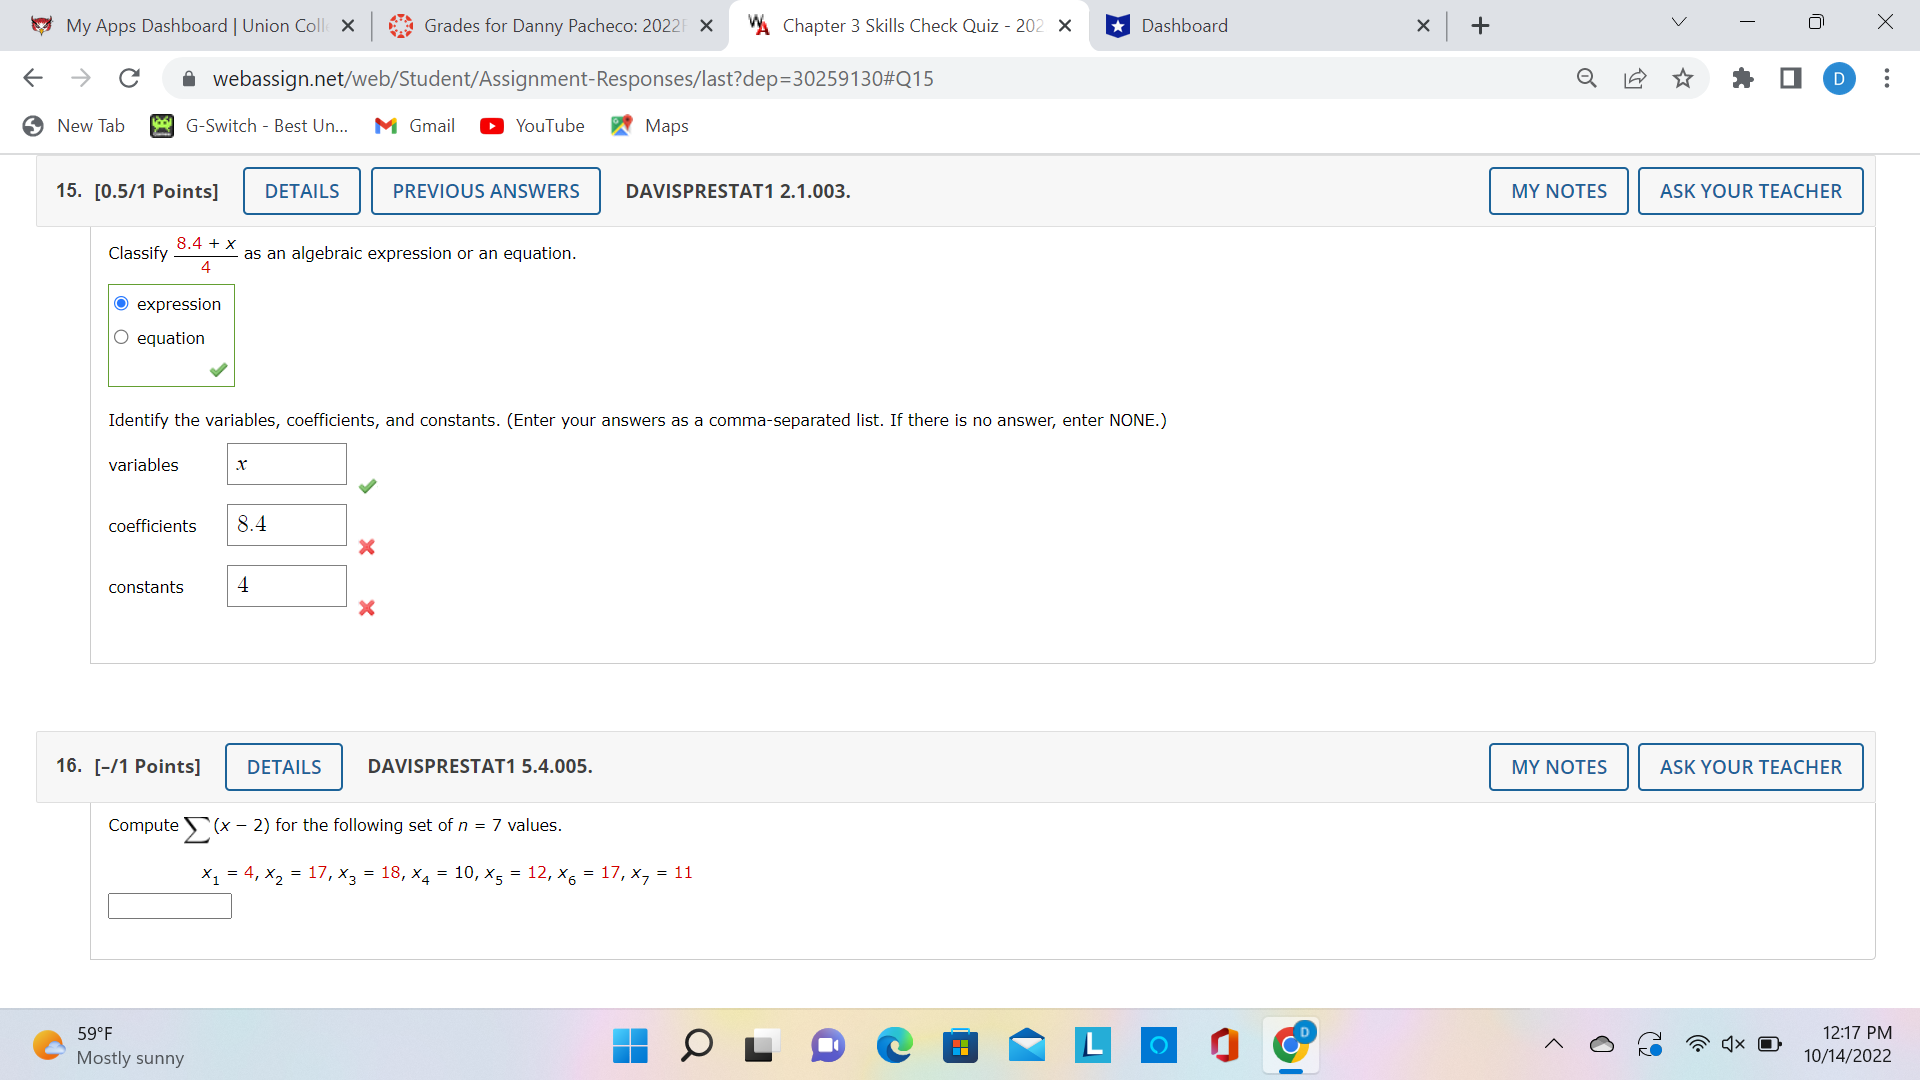The image size is (1920, 1080).
Task: Click the coefficients input field
Action: tap(287, 525)
